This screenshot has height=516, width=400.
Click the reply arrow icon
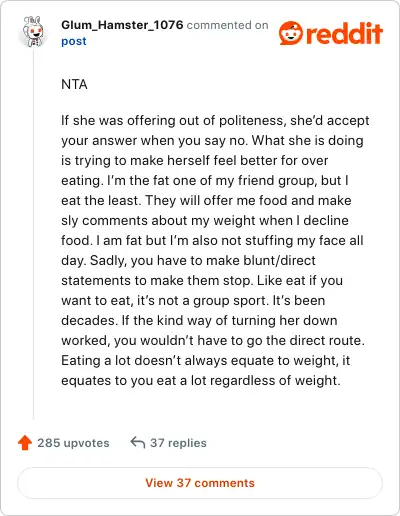point(138,442)
